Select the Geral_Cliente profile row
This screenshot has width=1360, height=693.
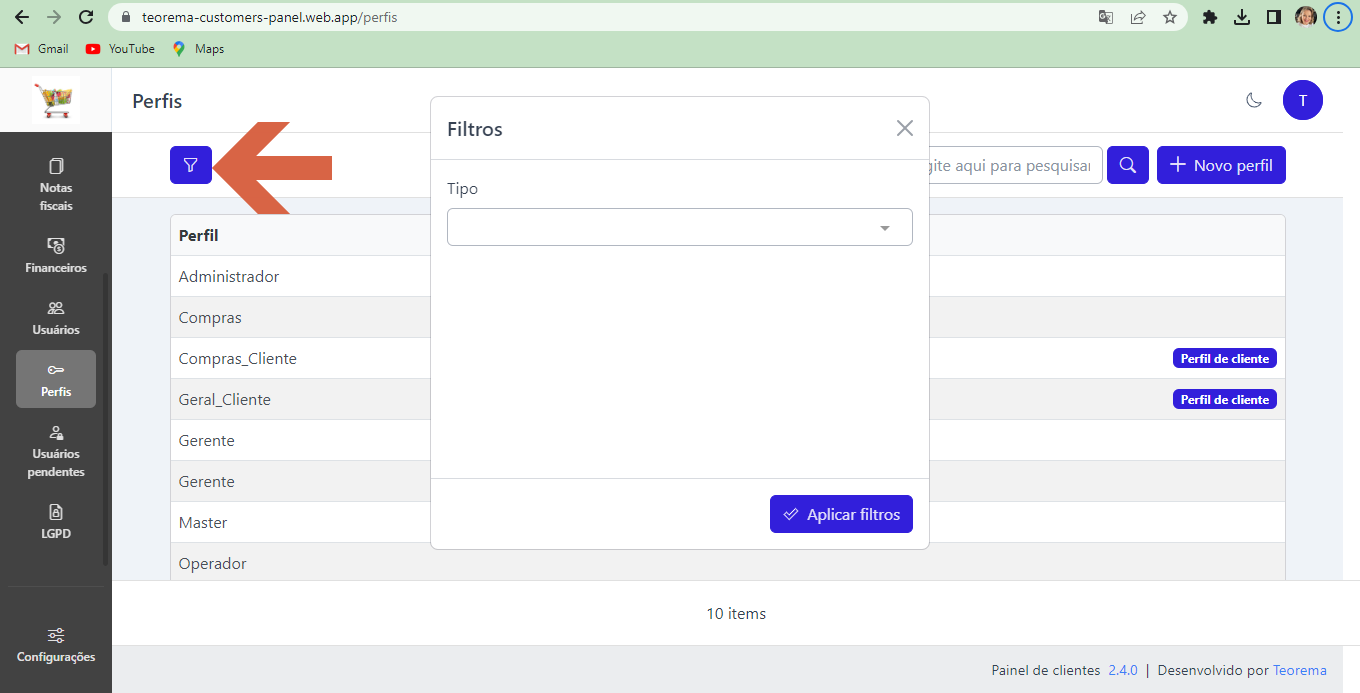coord(727,399)
